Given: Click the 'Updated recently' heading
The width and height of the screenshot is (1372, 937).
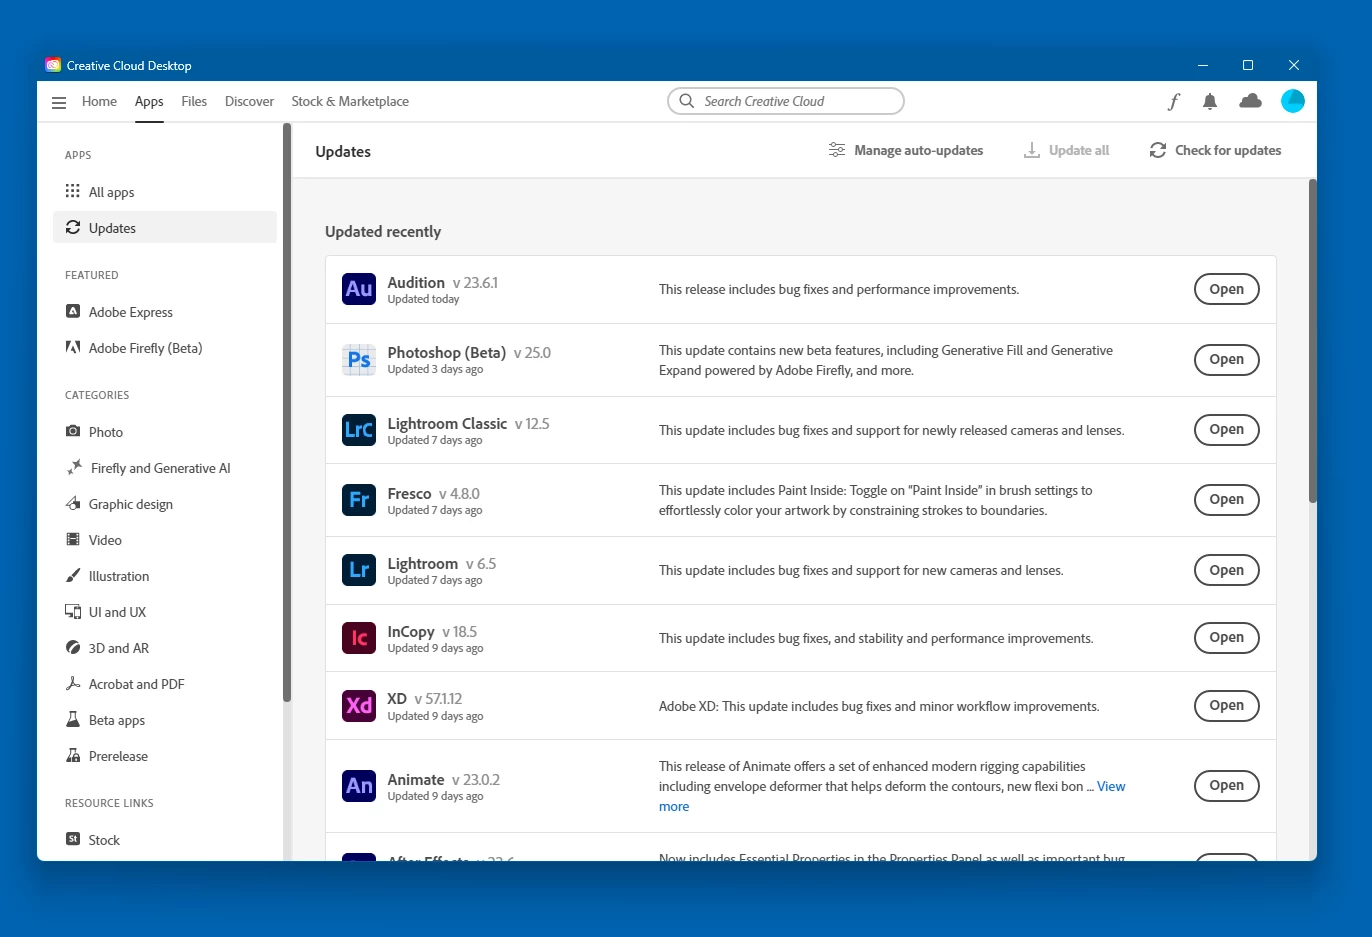Looking at the screenshot, I should point(383,232).
